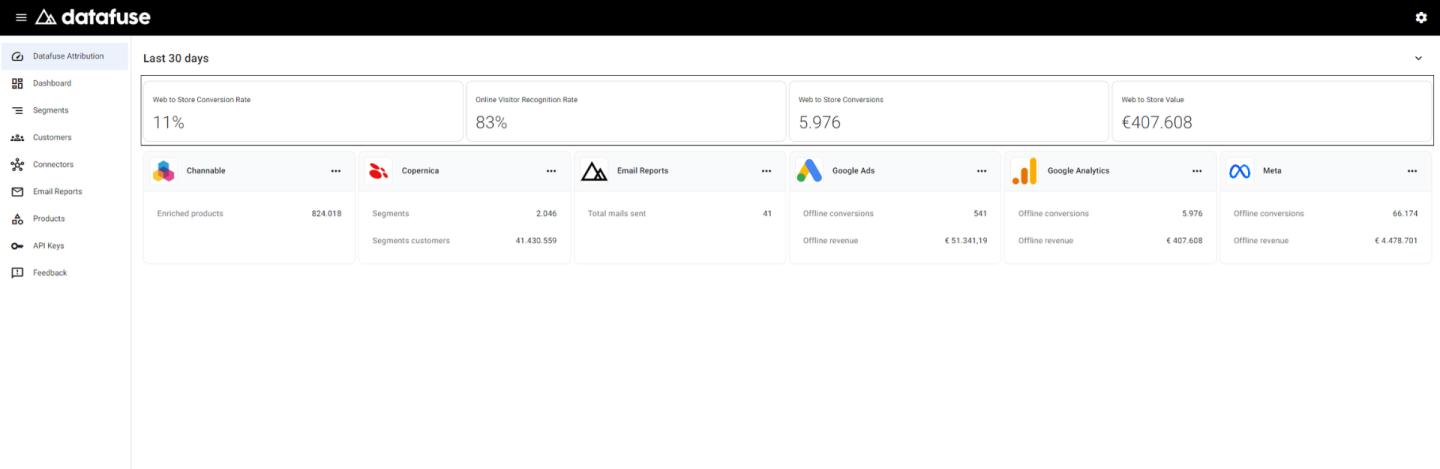Click the Last 30 days heading
The image size is (1440, 469).
[176, 58]
